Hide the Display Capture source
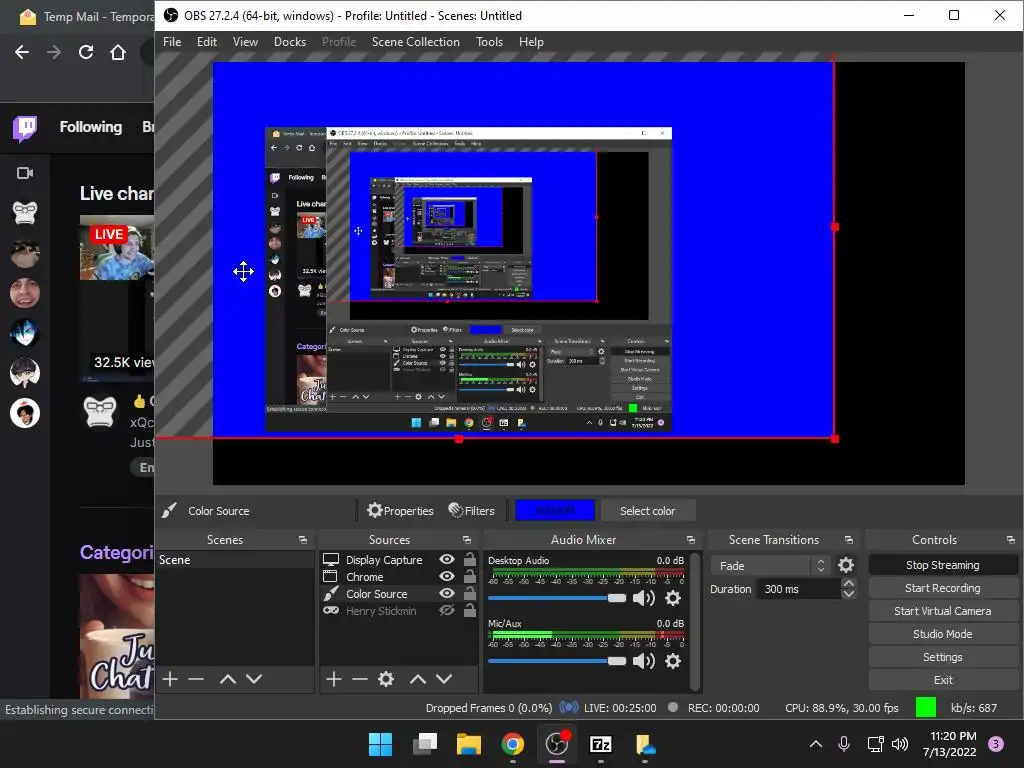This screenshot has width=1024, height=768. 447,560
